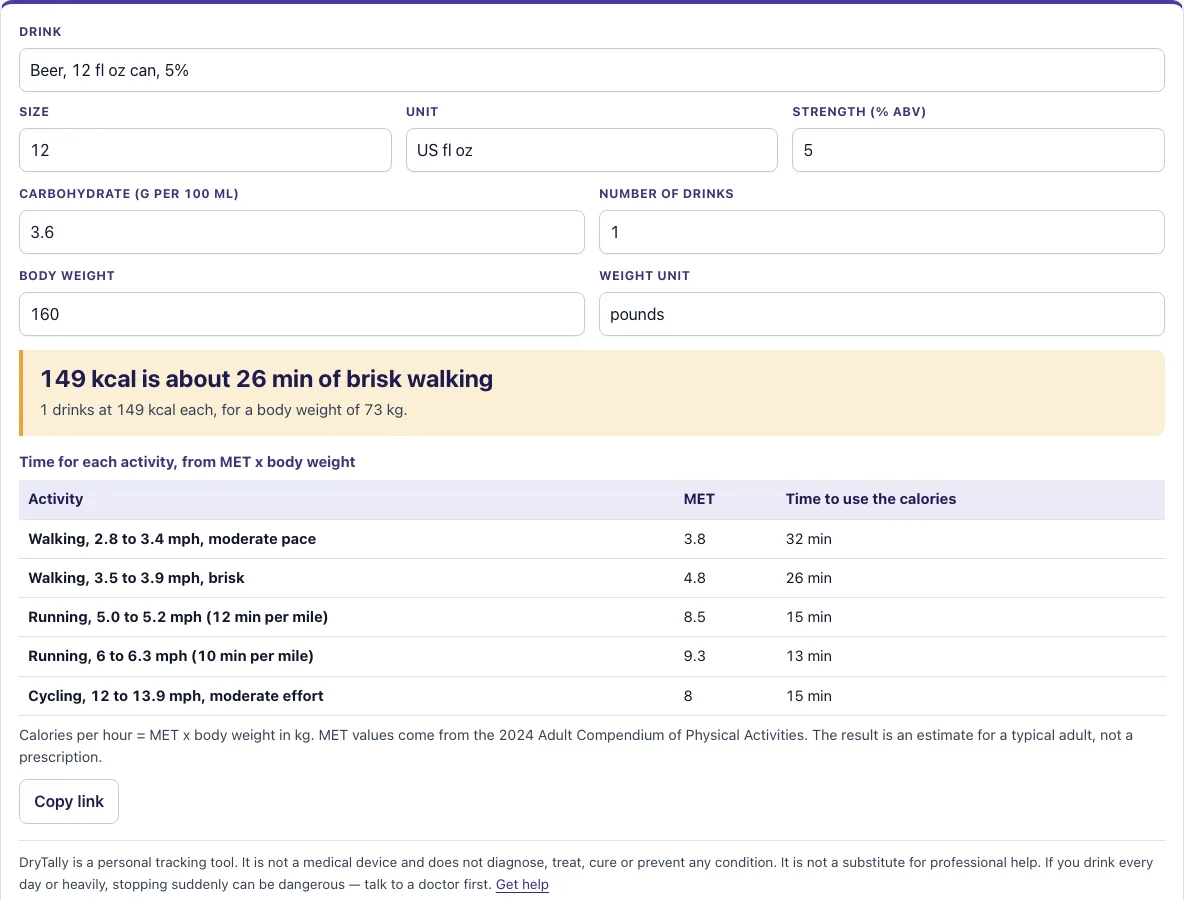Click the "Time to use the calories" header
The height and width of the screenshot is (900, 1184).
pyautogui.click(x=871, y=499)
